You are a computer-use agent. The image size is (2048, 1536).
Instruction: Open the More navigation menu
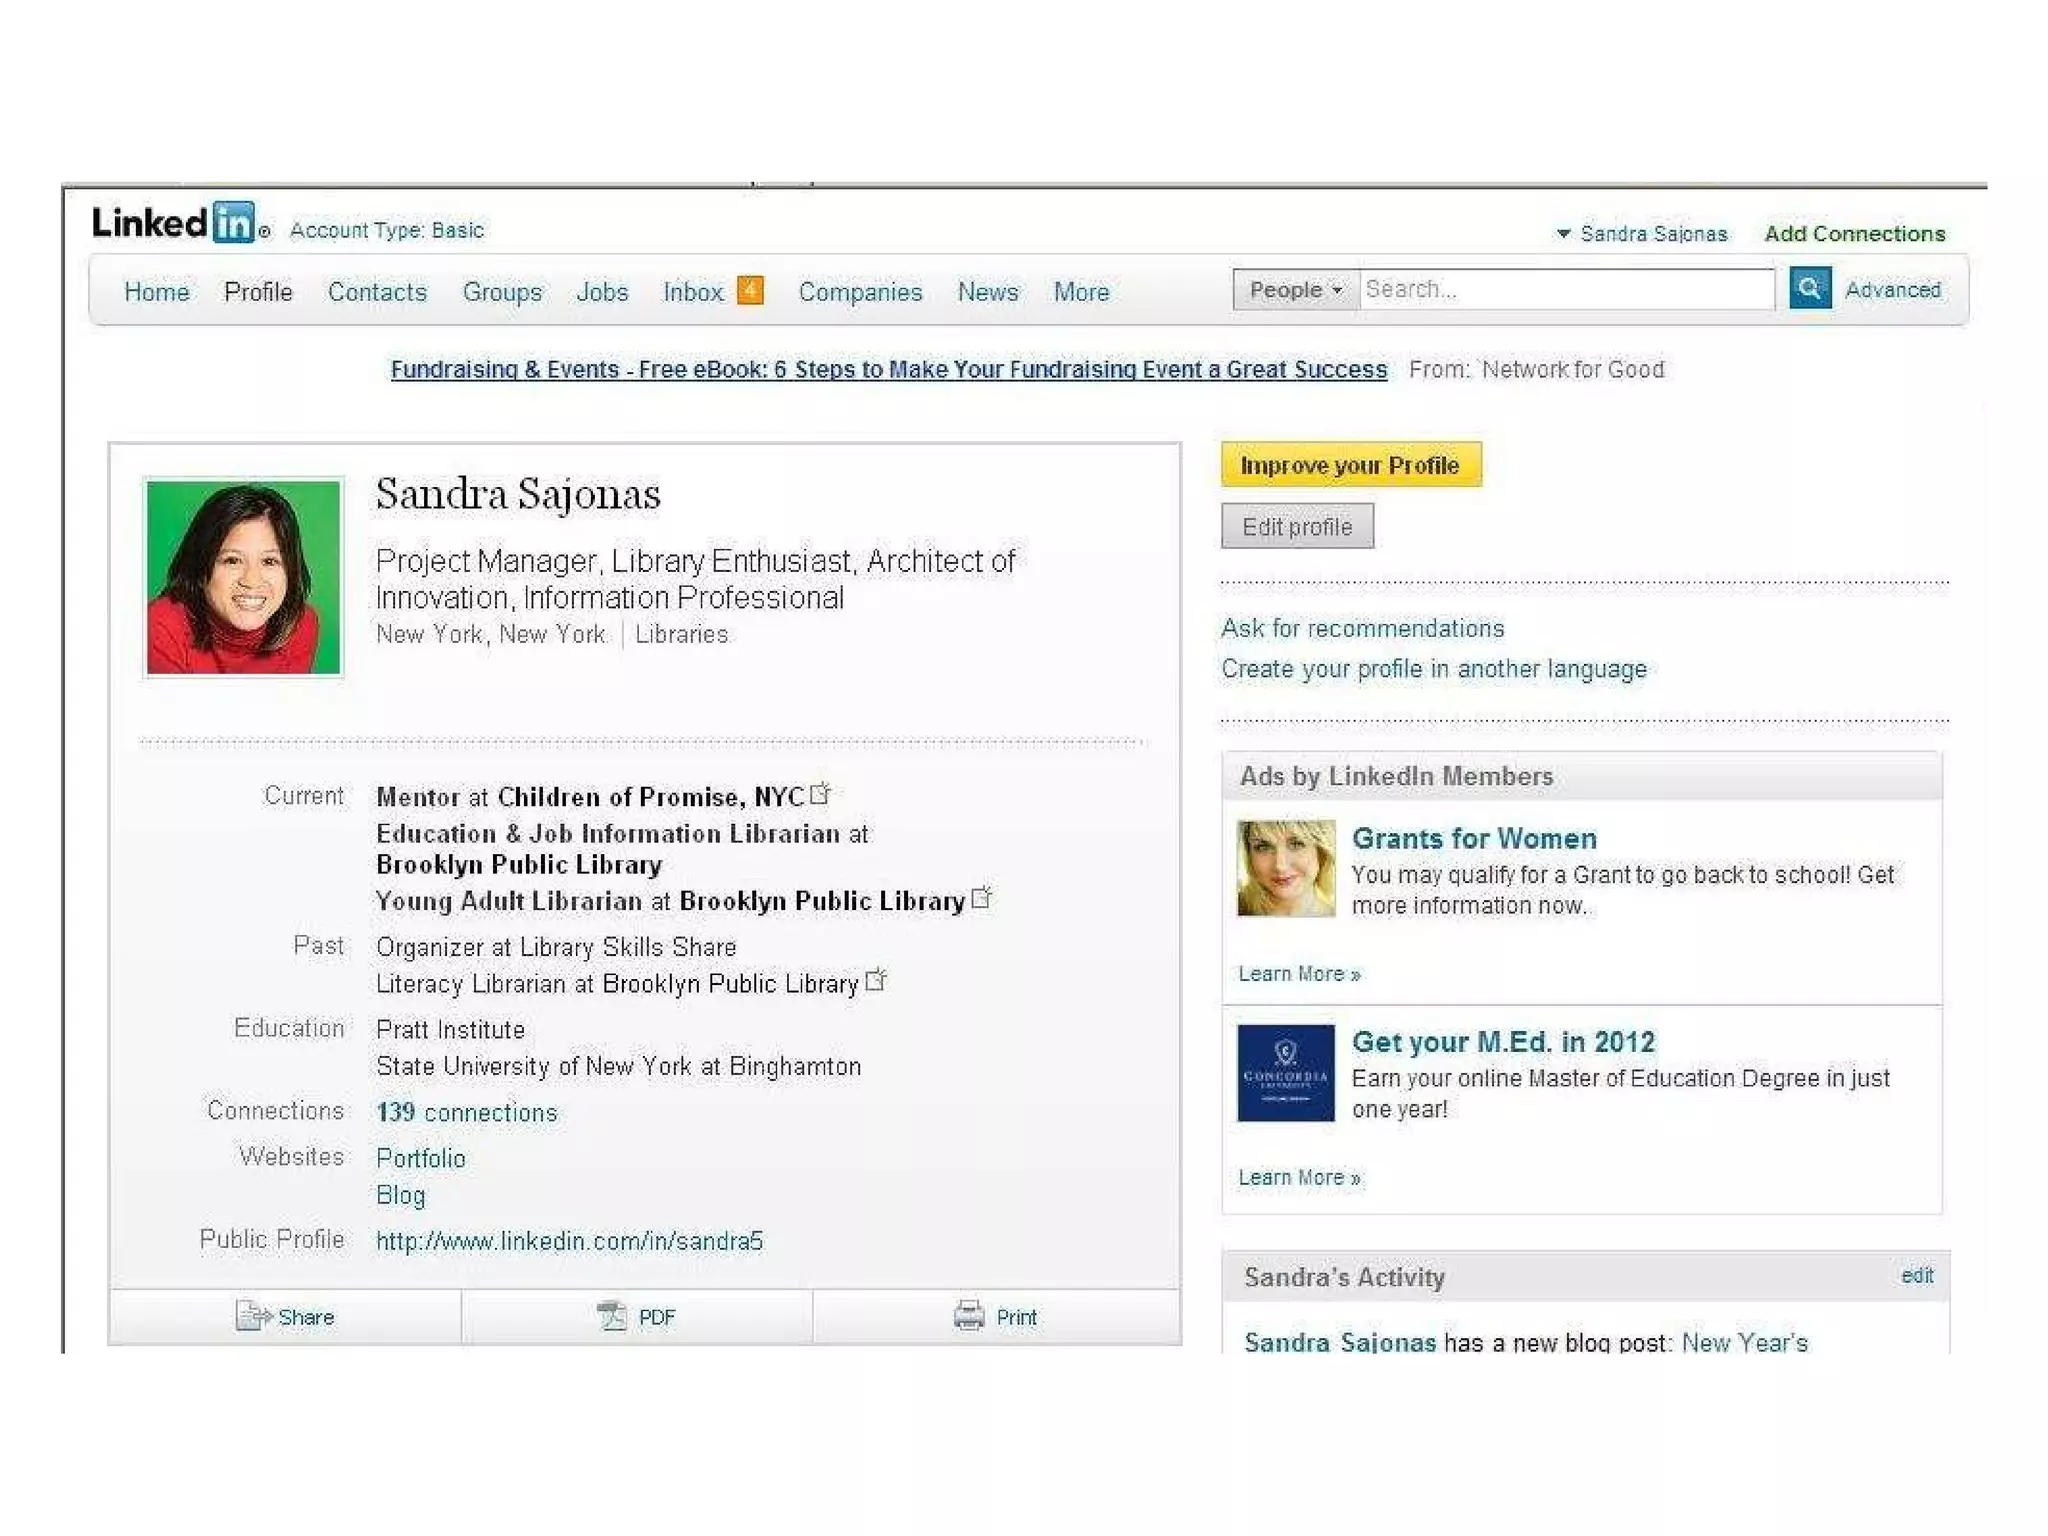(x=1081, y=292)
